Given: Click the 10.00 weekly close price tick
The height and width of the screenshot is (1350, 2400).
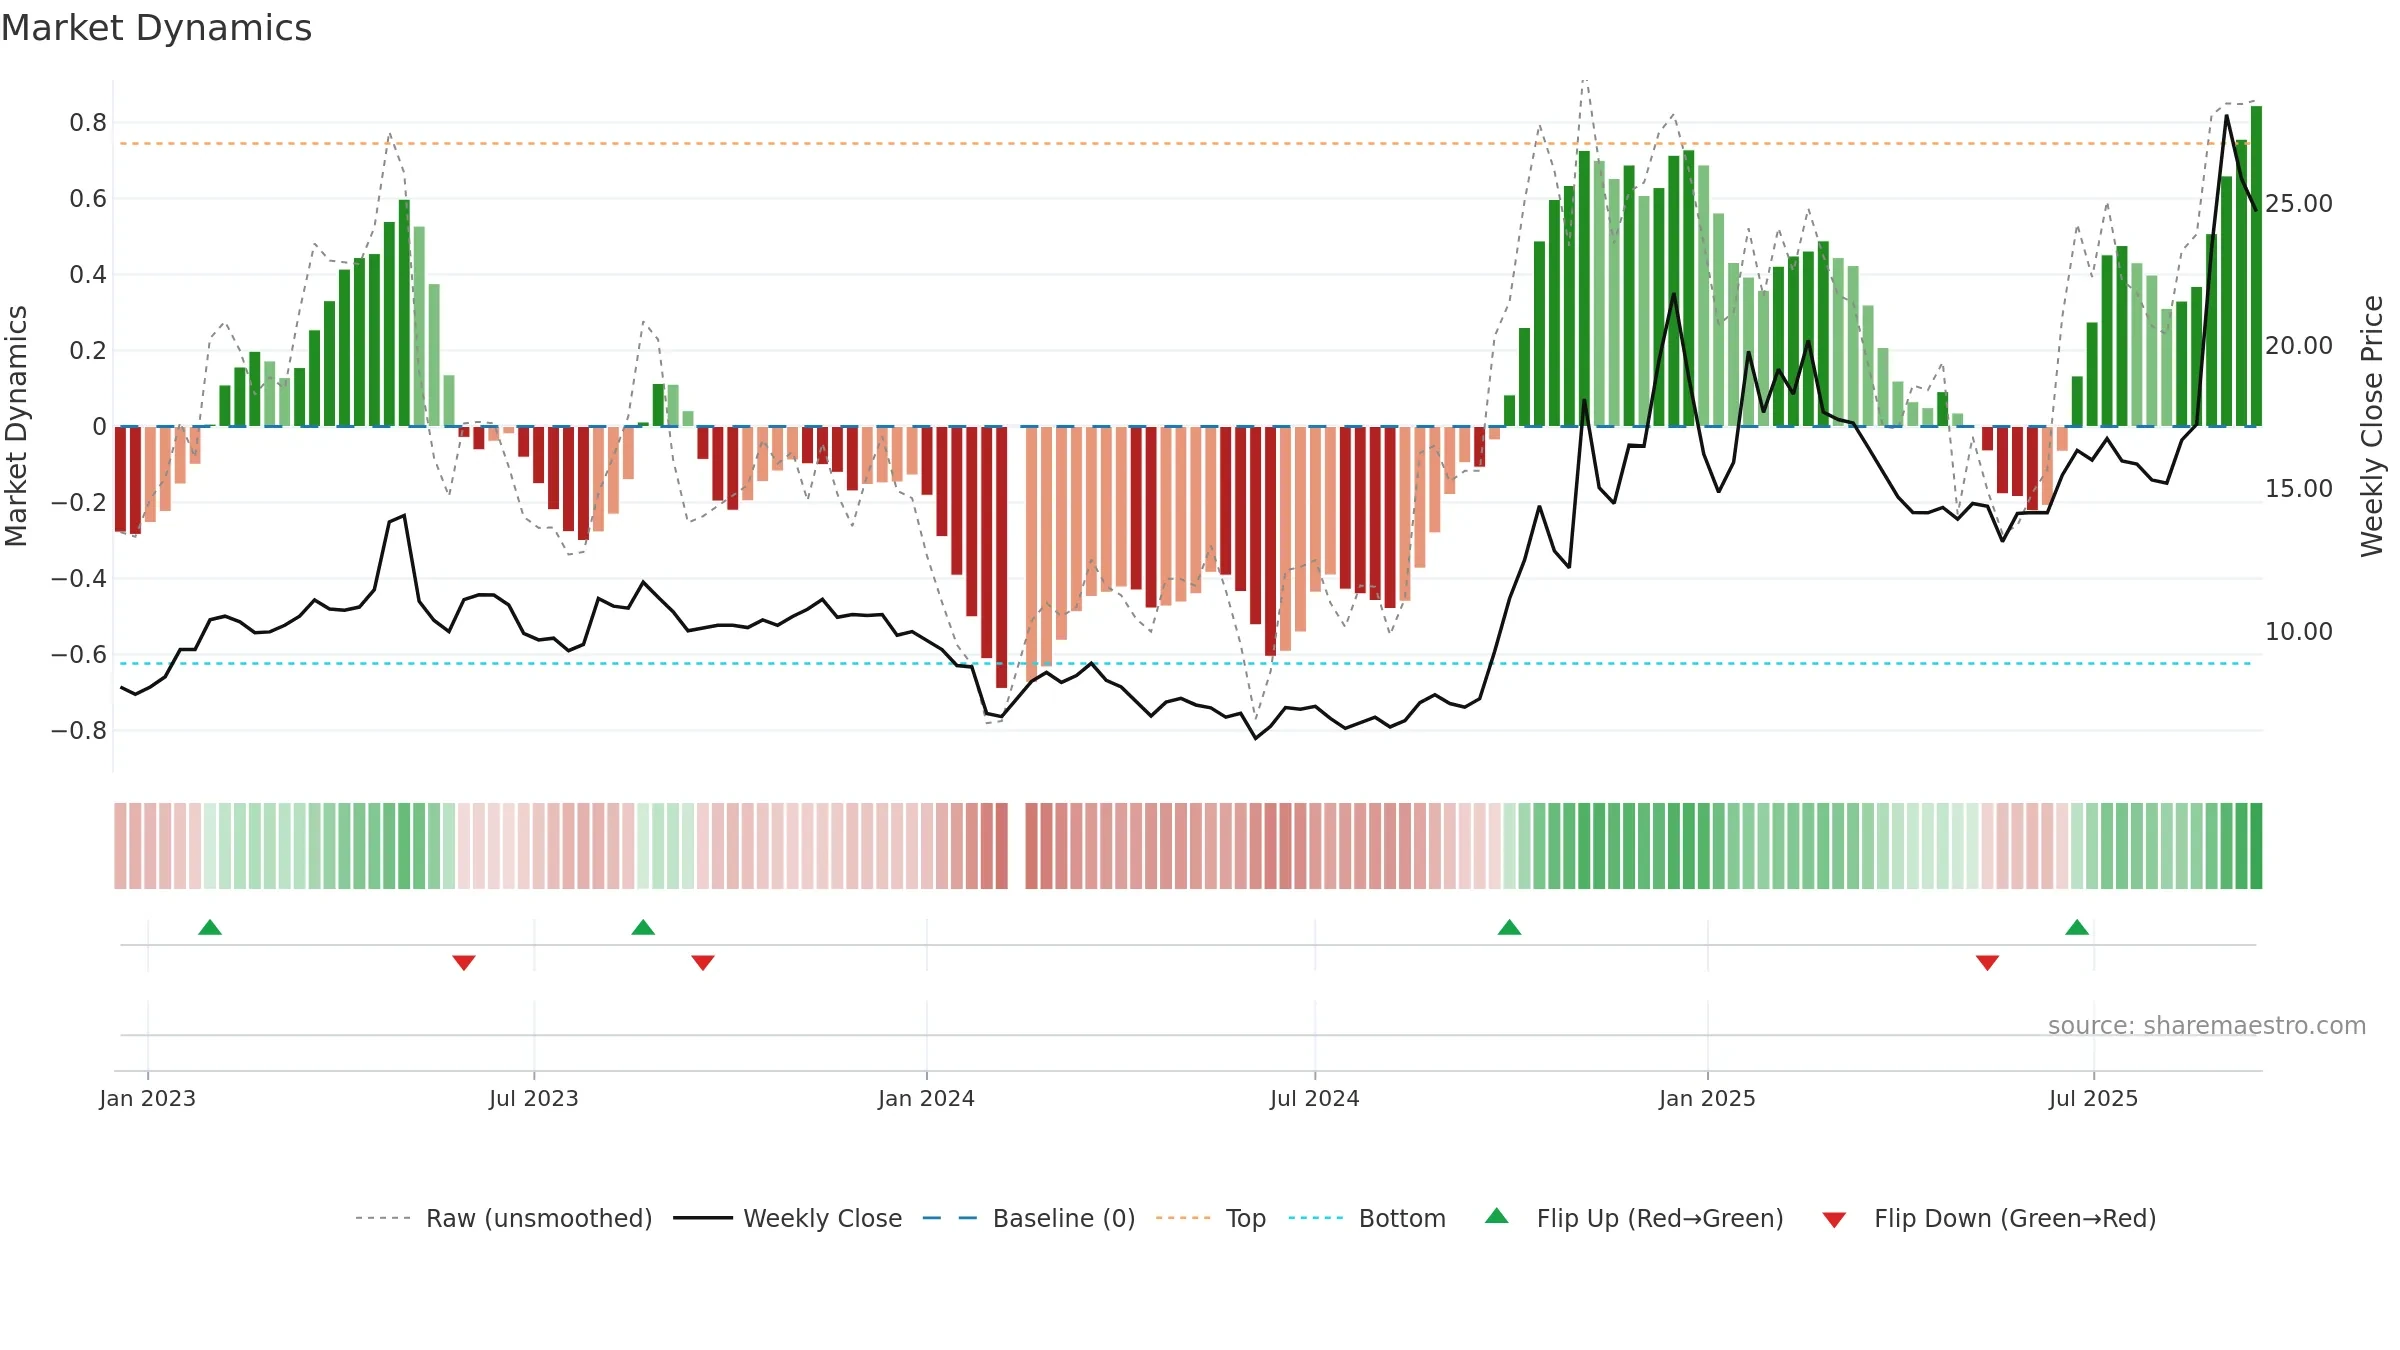Looking at the screenshot, I should pos(2299,632).
